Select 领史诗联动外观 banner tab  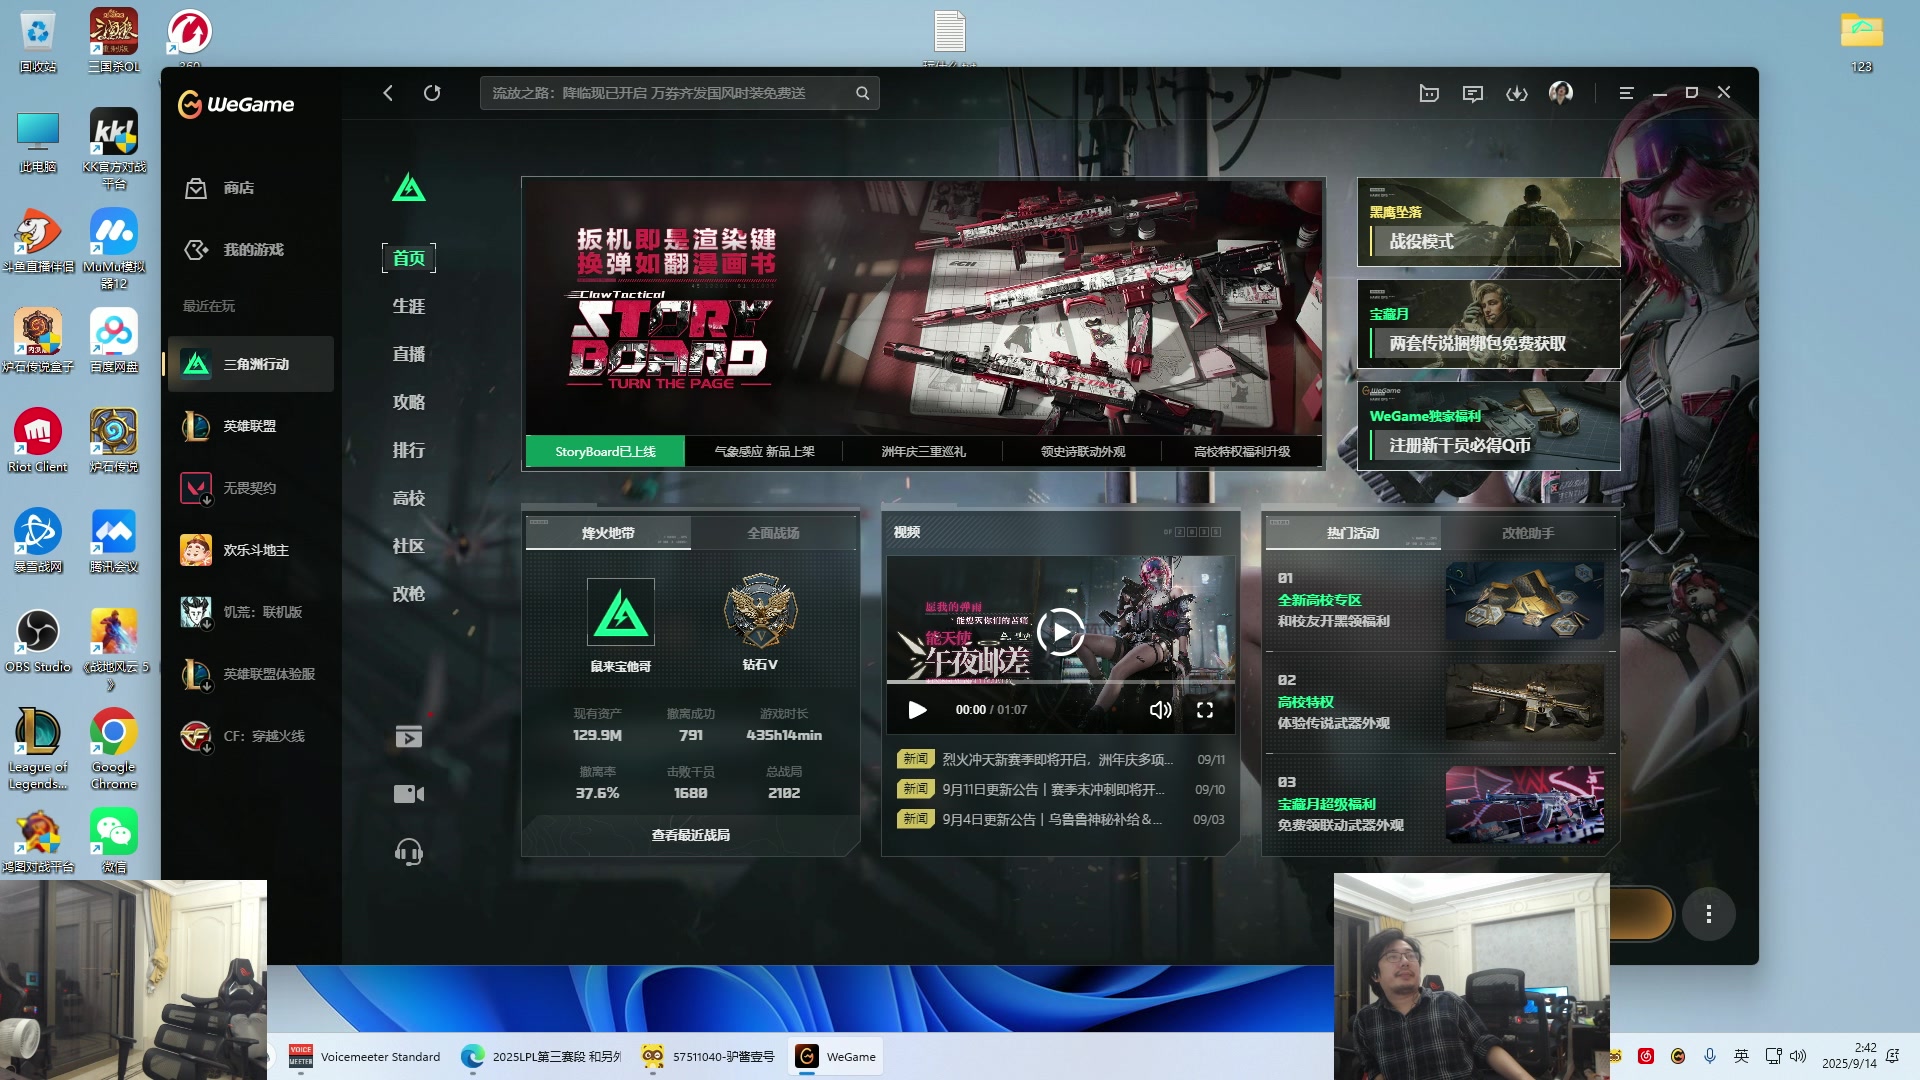pos(1083,451)
